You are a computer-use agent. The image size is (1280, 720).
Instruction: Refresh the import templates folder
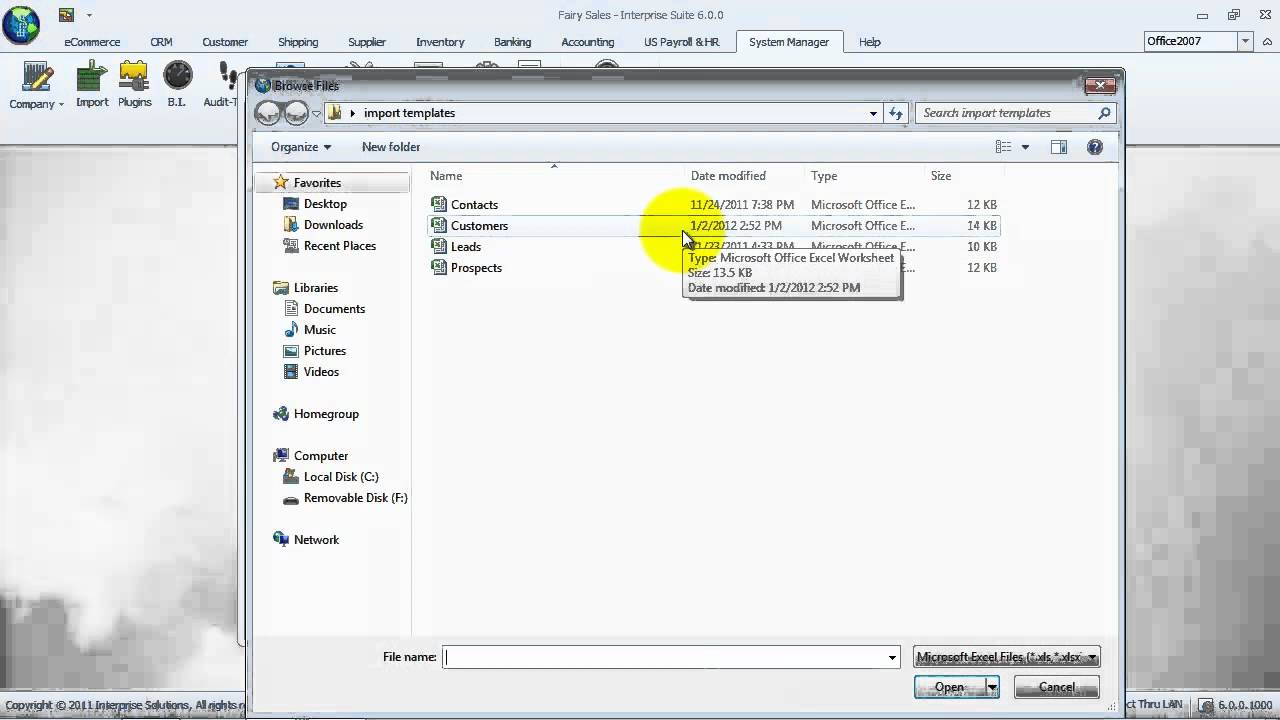click(x=896, y=113)
